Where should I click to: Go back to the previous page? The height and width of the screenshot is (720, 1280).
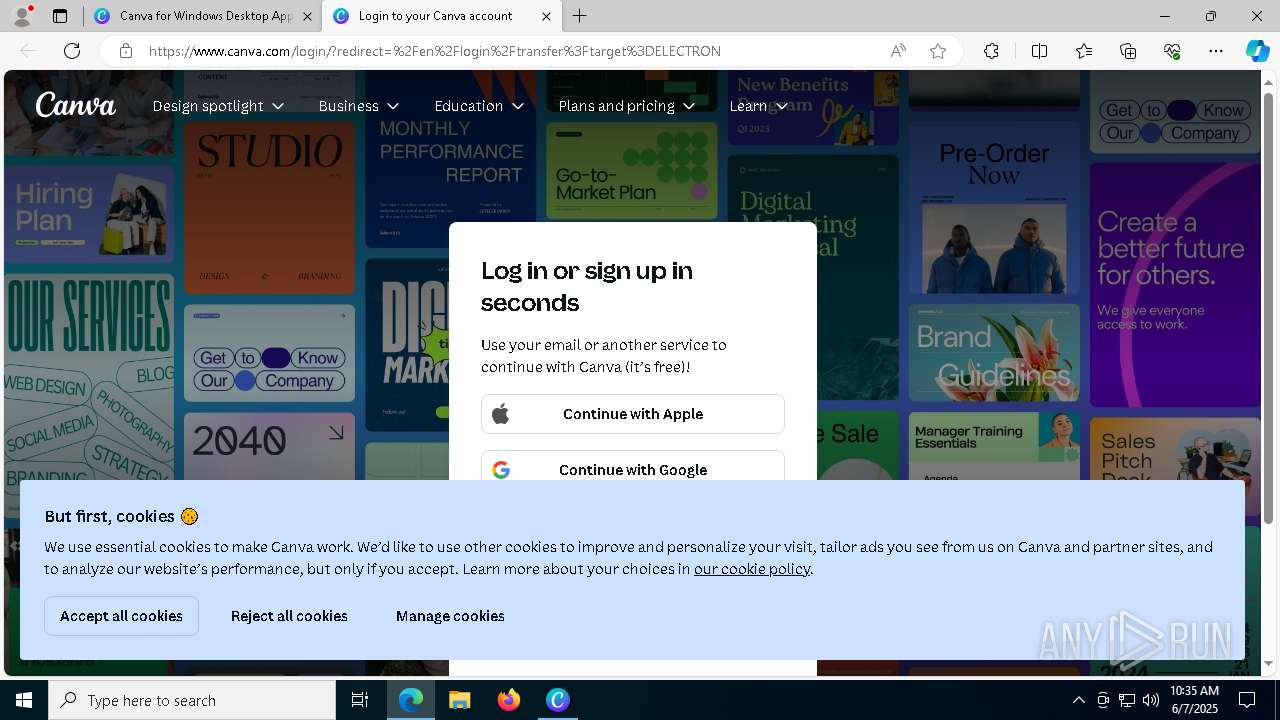[x=28, y=51]
